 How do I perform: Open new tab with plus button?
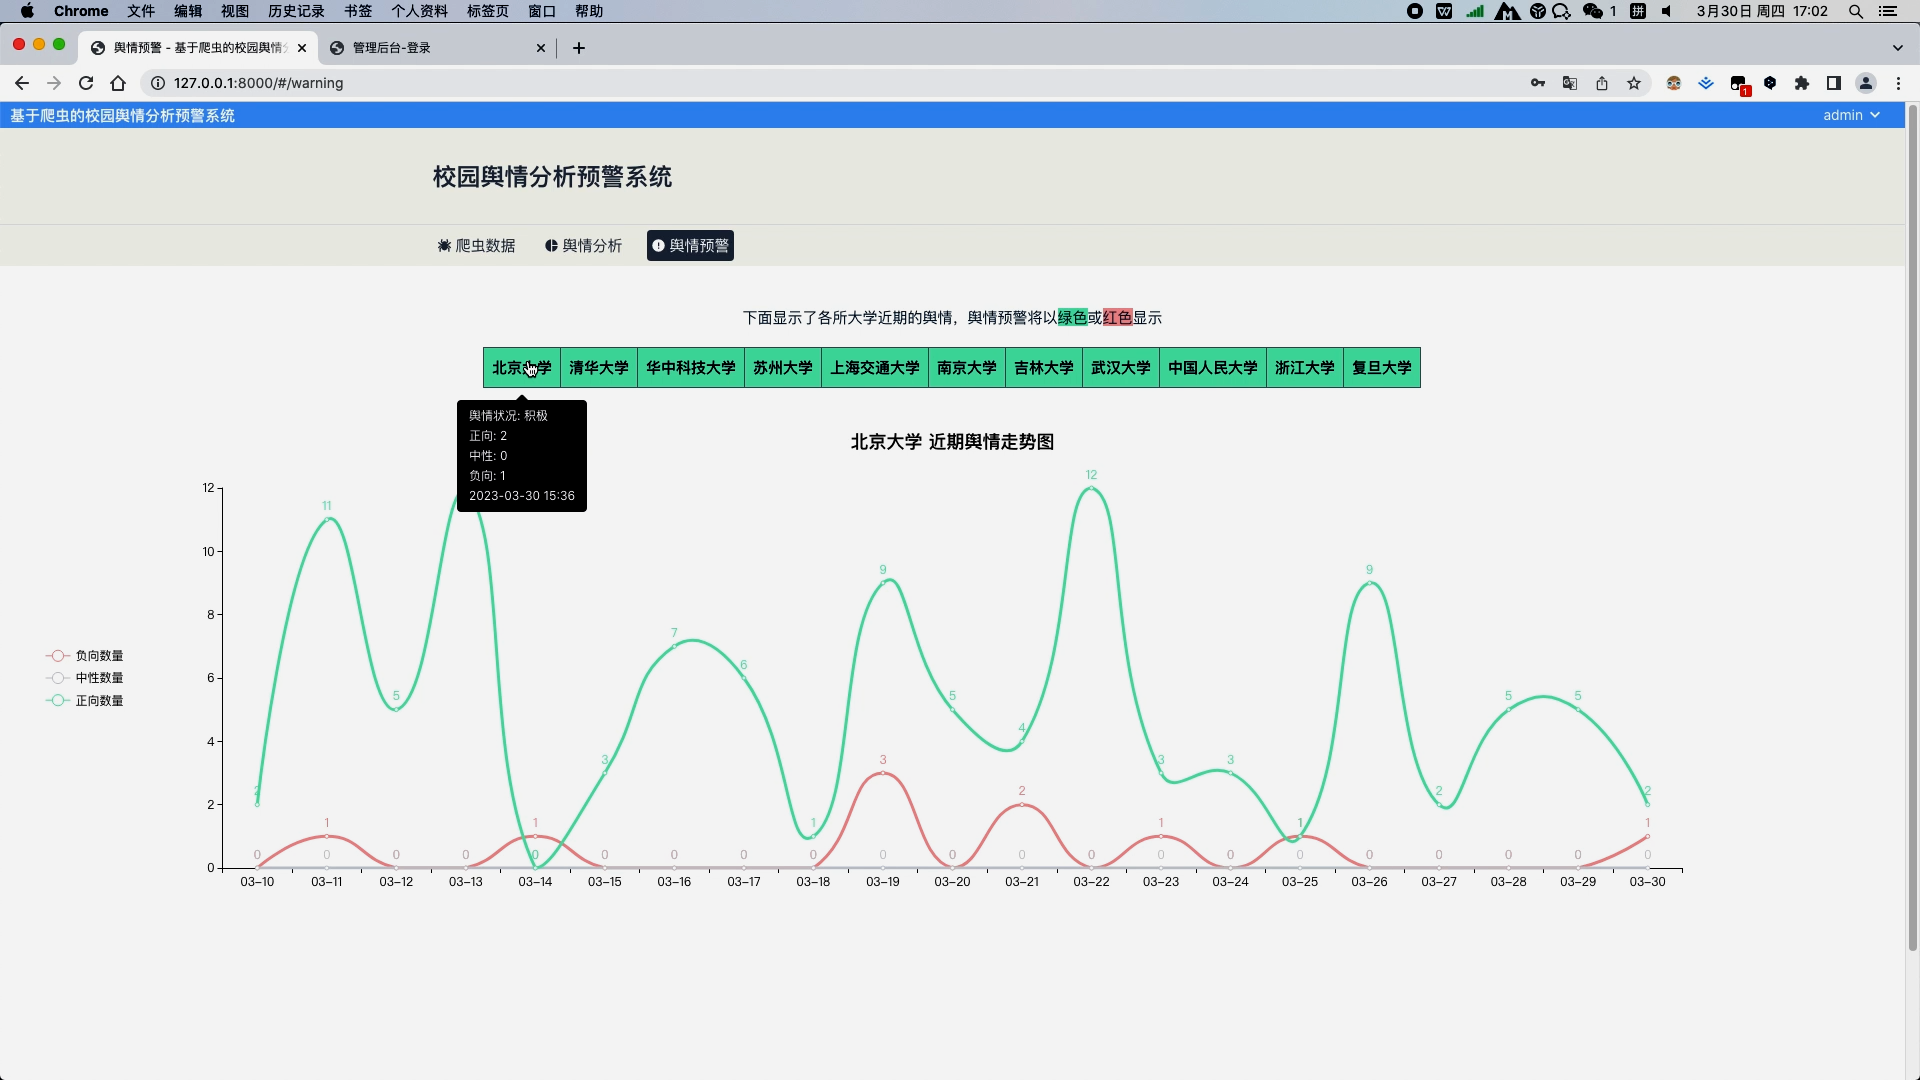(x=579, y=48)
